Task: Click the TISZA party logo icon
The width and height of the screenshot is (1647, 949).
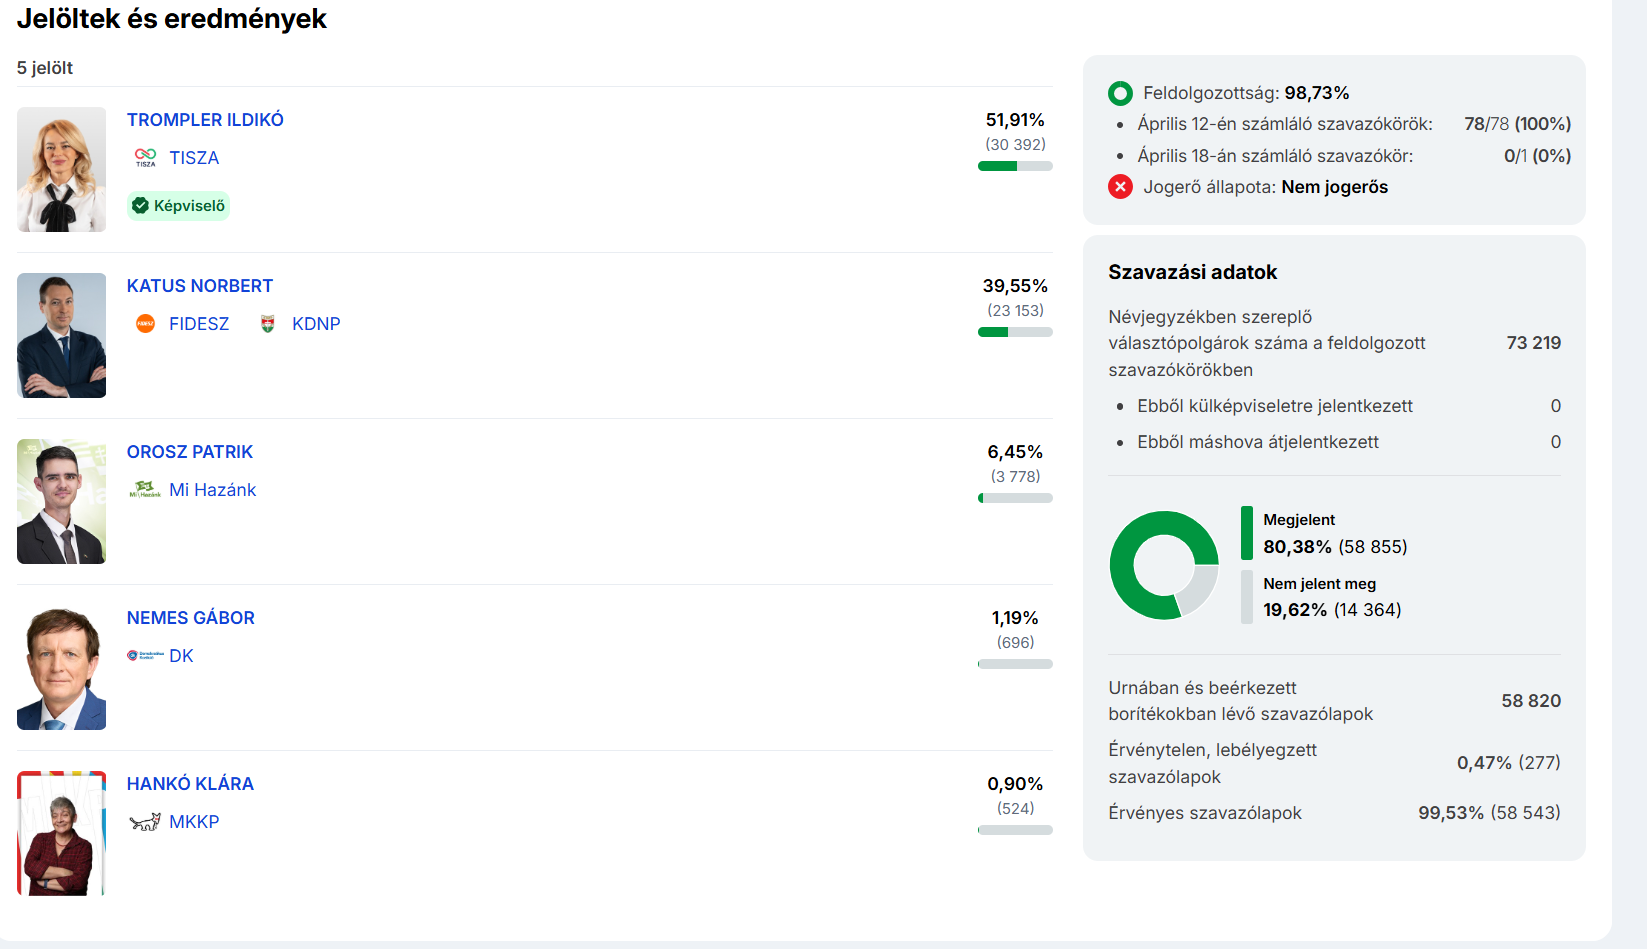Action: point(145,158)
